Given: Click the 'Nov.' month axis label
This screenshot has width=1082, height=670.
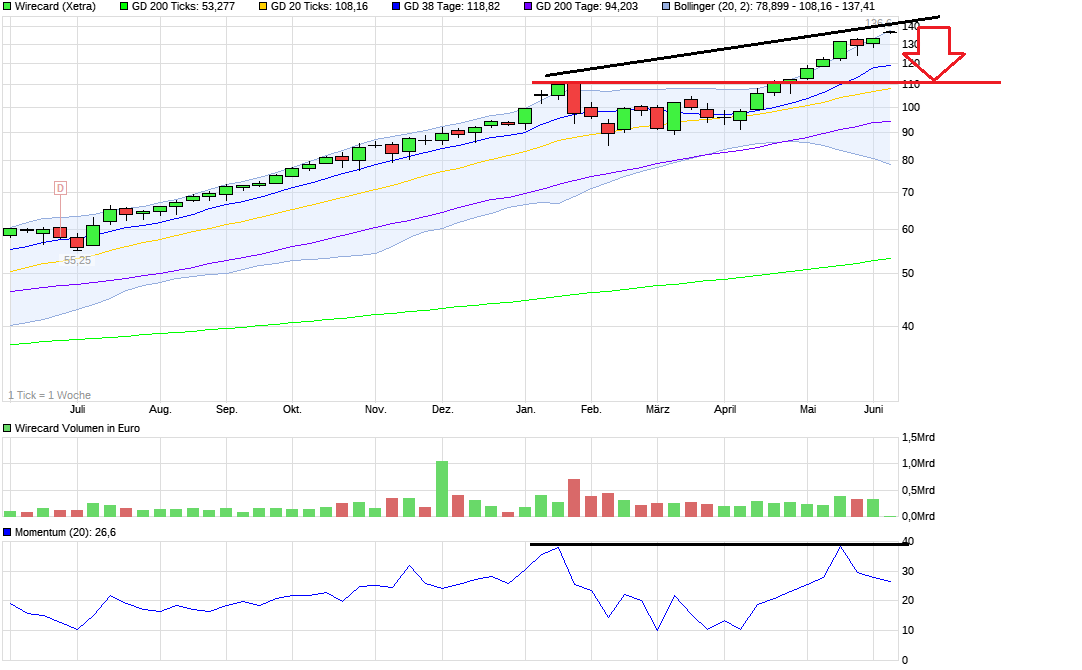Looking at the screenshot, I should 375,409.
